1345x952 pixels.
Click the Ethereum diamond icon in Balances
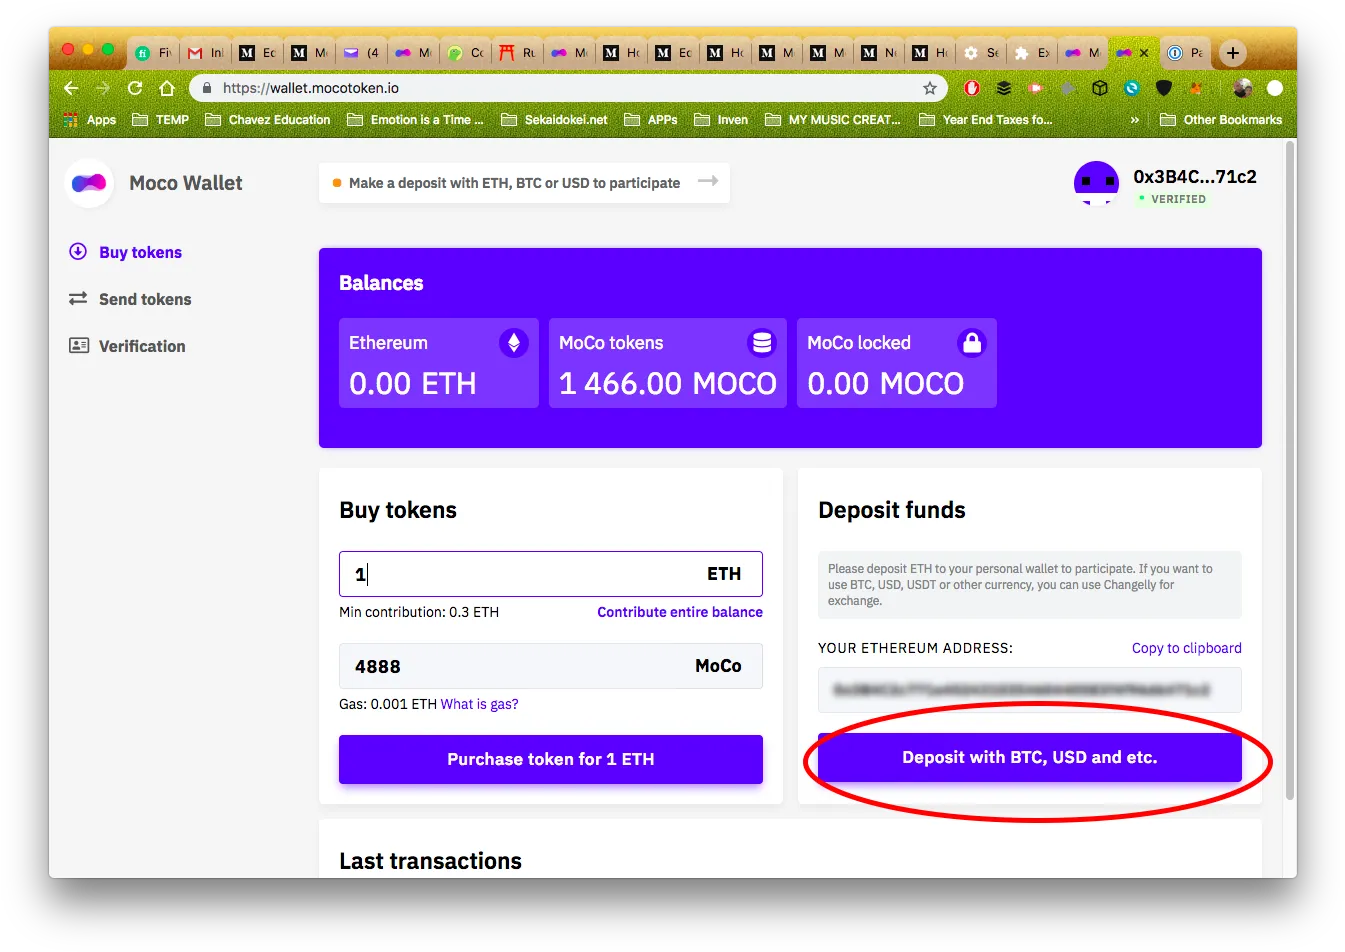point(513,343)
